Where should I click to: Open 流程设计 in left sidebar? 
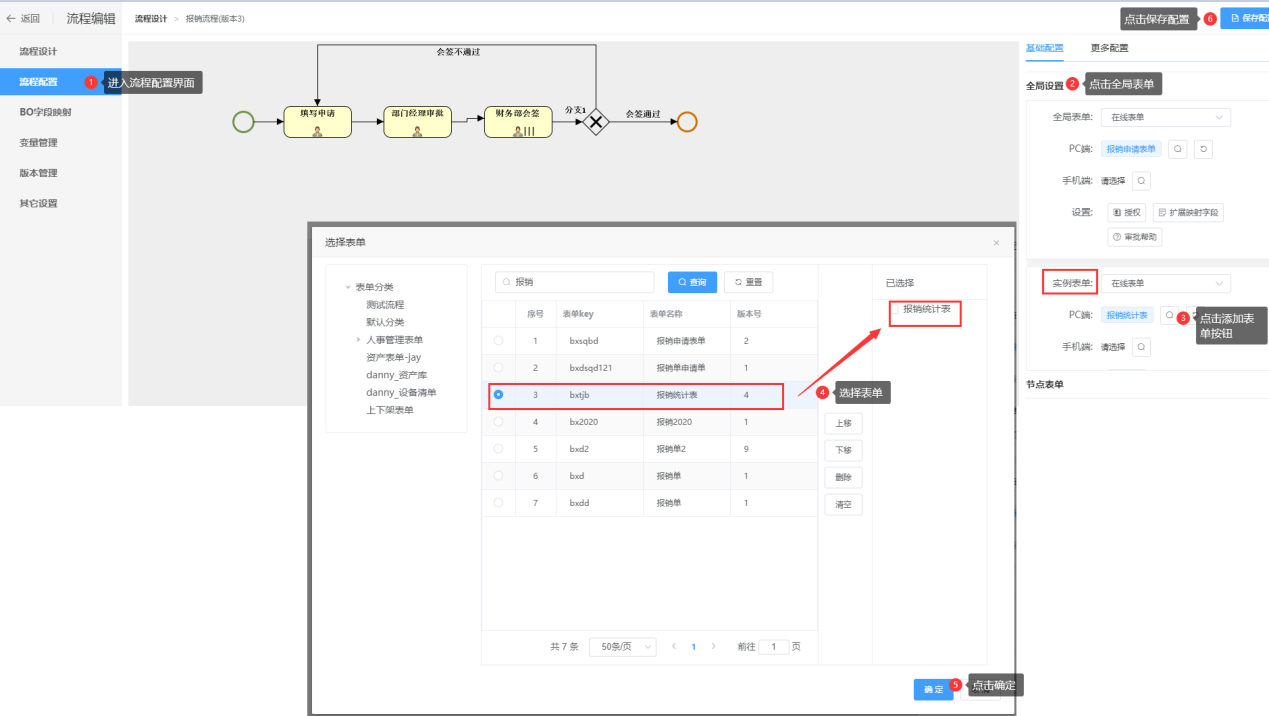[x=60, y=51]
